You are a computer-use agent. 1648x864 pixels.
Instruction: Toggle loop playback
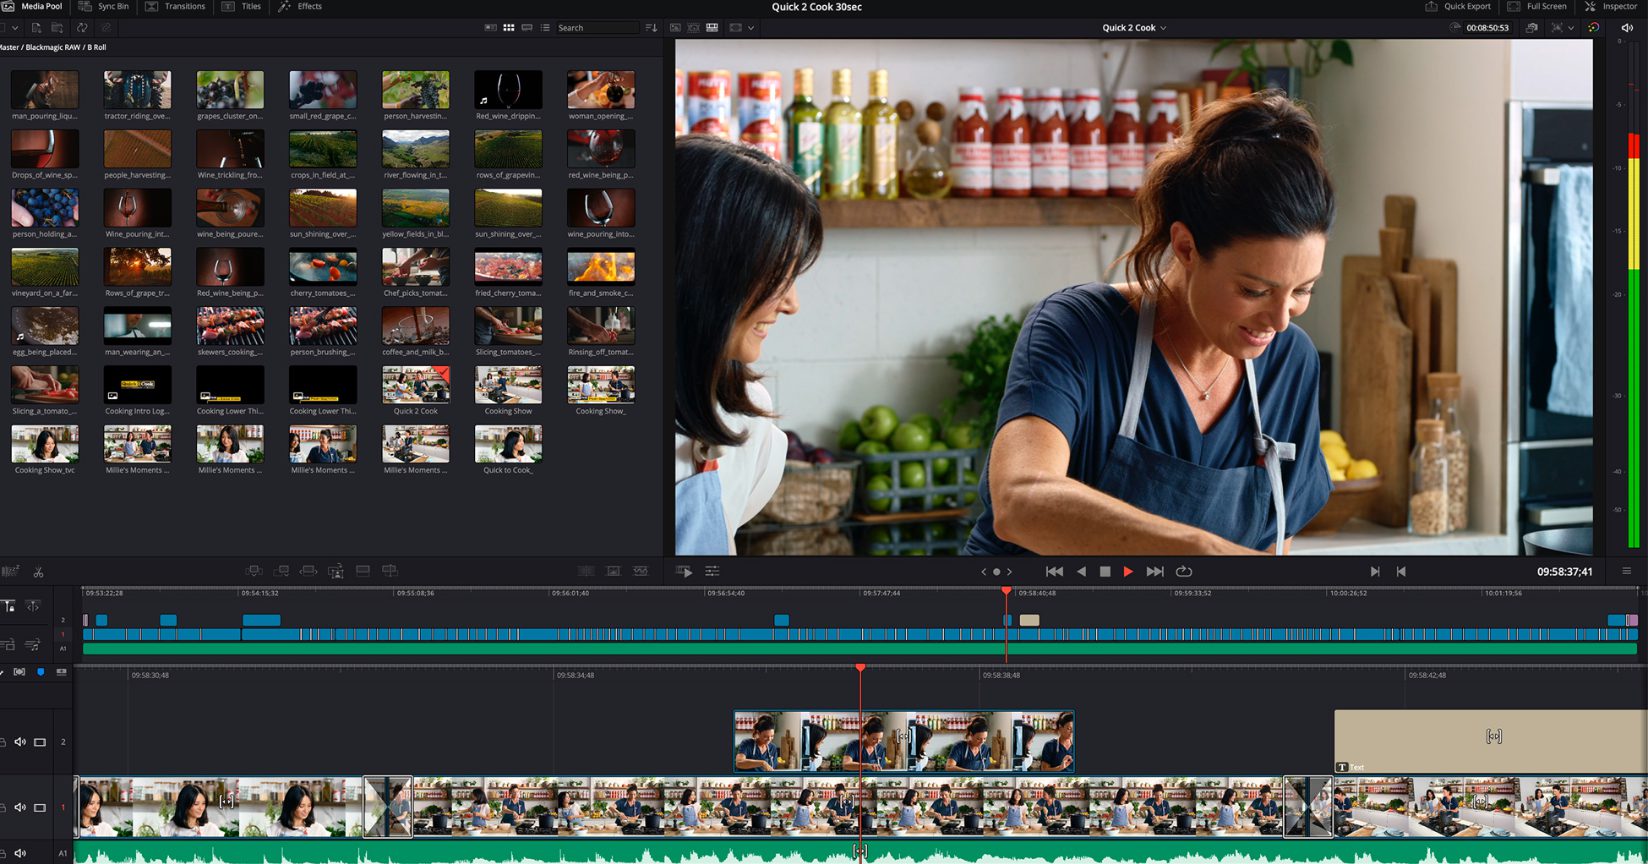(1184, 571)
